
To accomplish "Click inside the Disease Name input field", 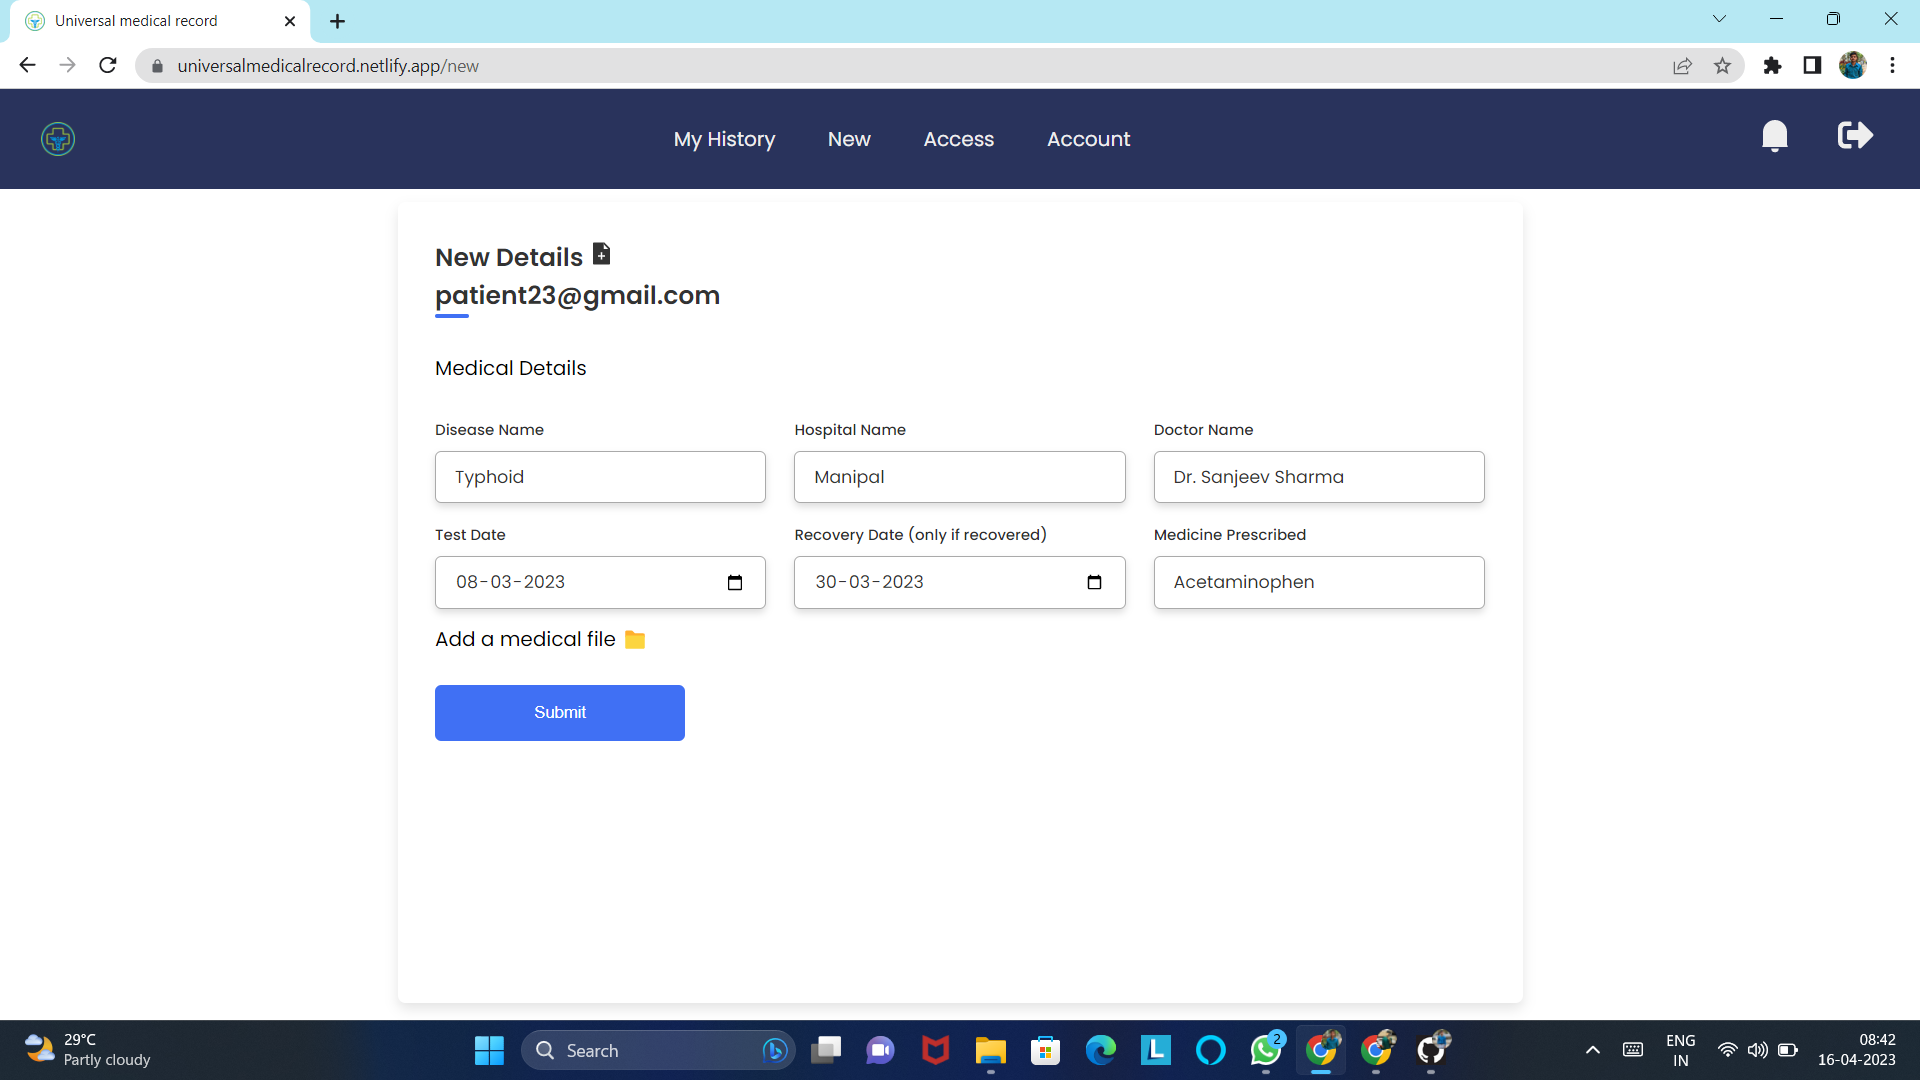I will 600,477.
